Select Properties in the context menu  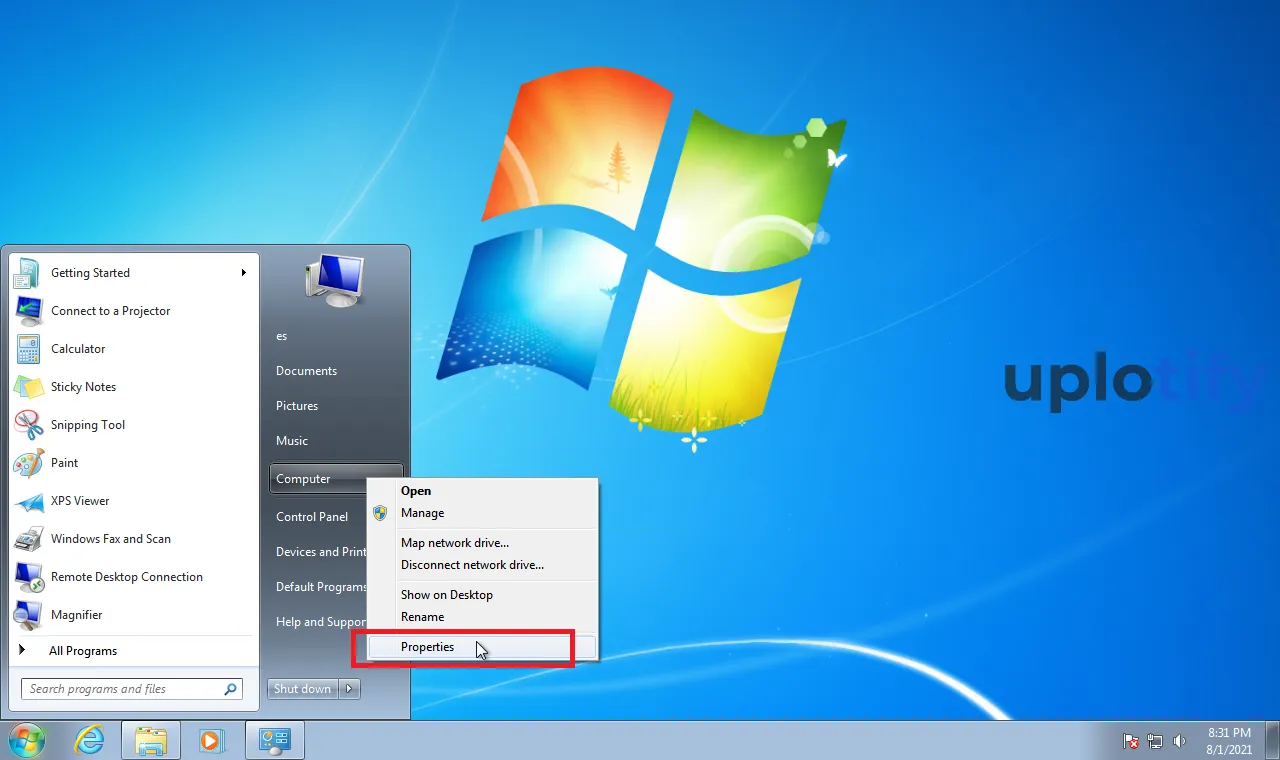click(x=482, y=647)
